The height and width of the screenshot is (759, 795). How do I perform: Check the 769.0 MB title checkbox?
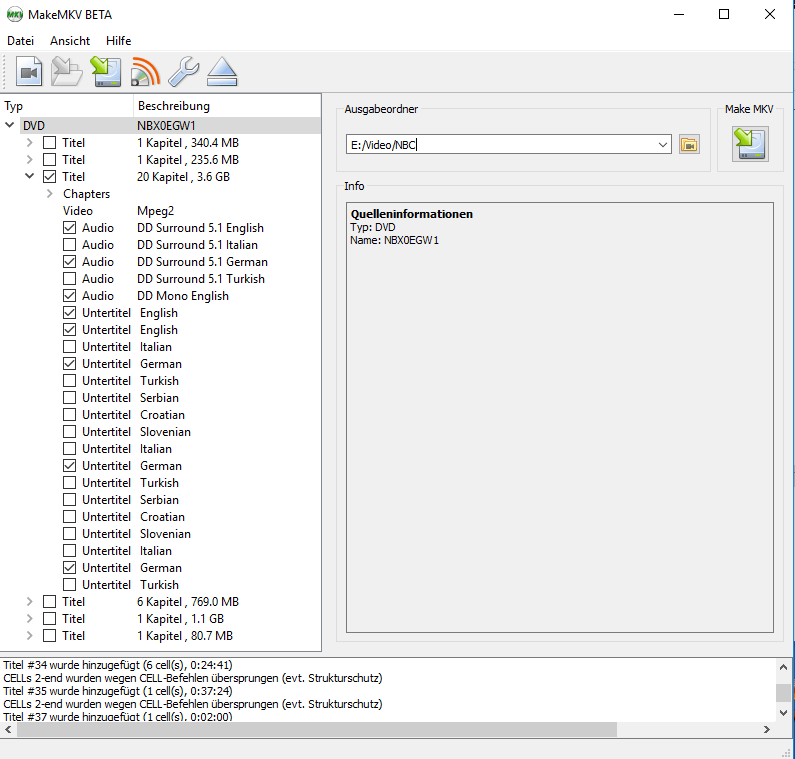49,602
